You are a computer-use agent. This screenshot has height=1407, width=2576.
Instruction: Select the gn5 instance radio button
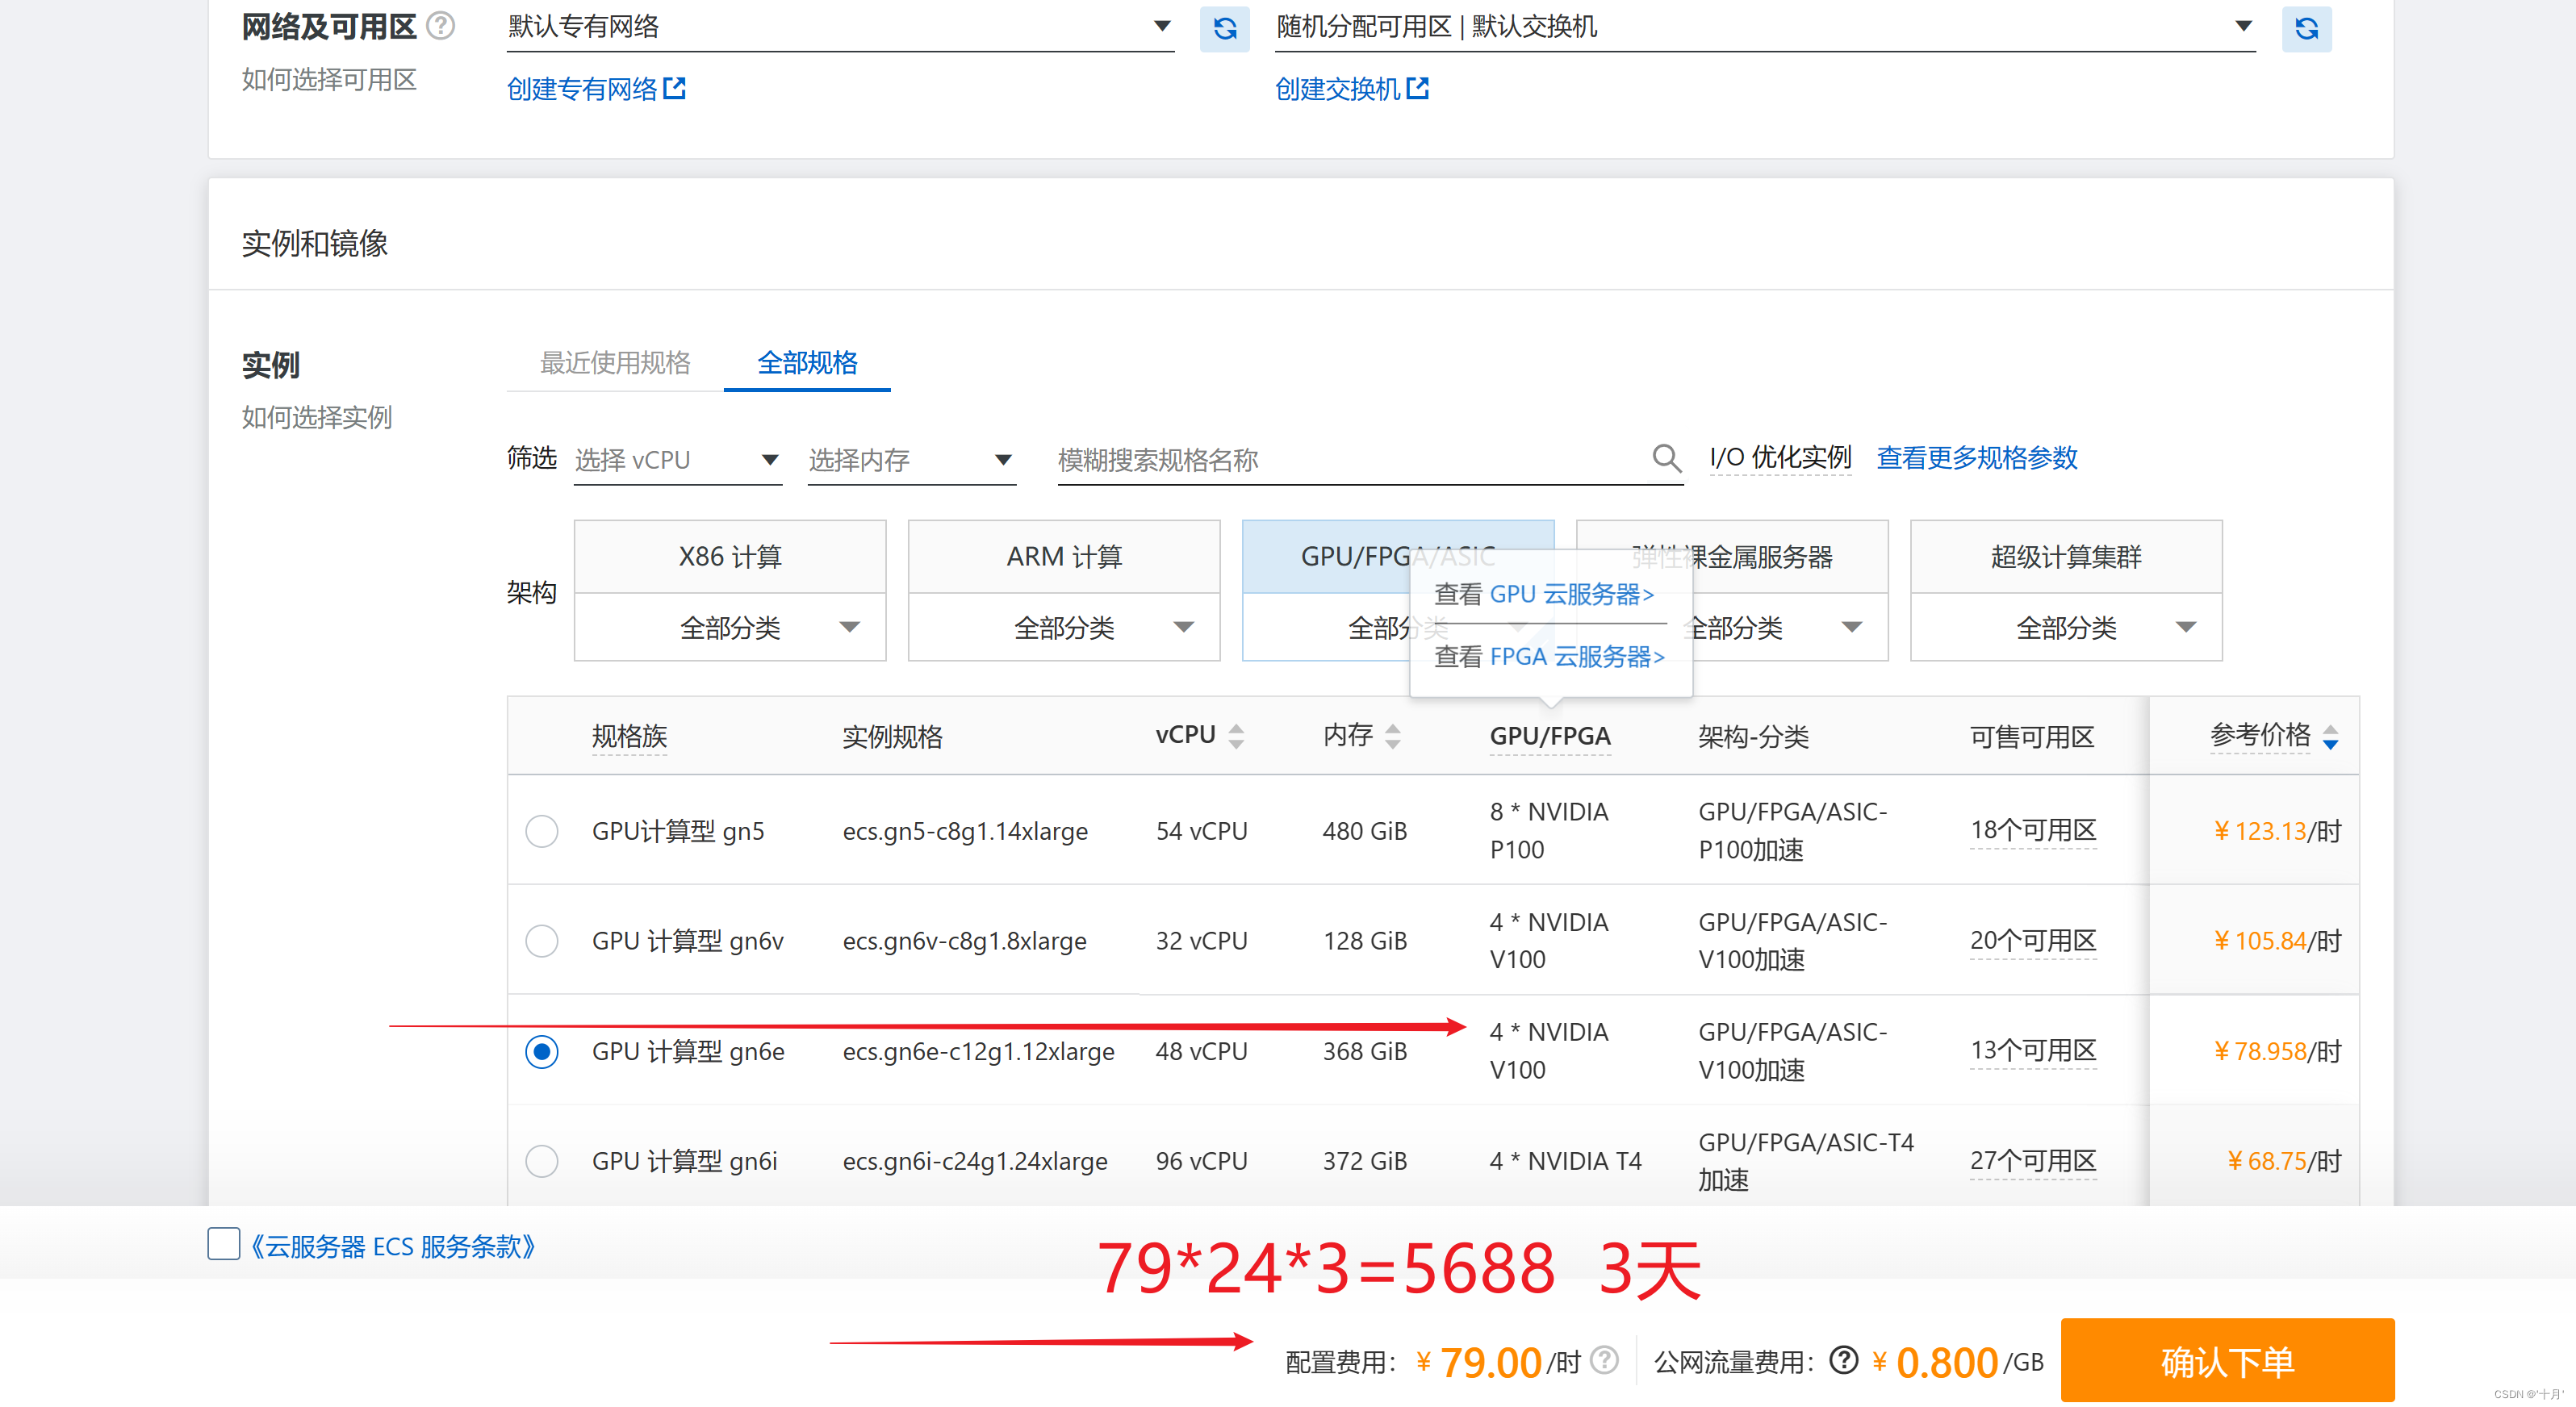[x=541, y=831]
